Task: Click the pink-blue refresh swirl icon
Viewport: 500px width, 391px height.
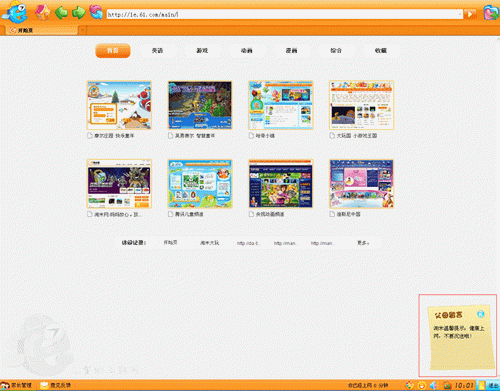Action: [x=96, y=12]
